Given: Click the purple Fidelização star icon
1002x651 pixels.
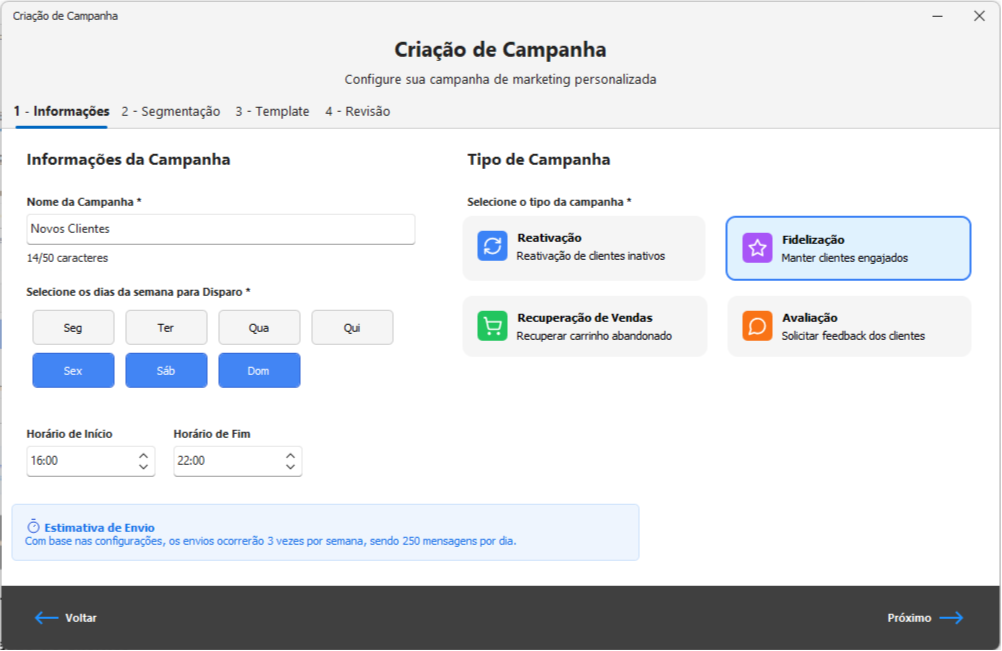Looking at the screenshot, I should [x=757, y=248].
